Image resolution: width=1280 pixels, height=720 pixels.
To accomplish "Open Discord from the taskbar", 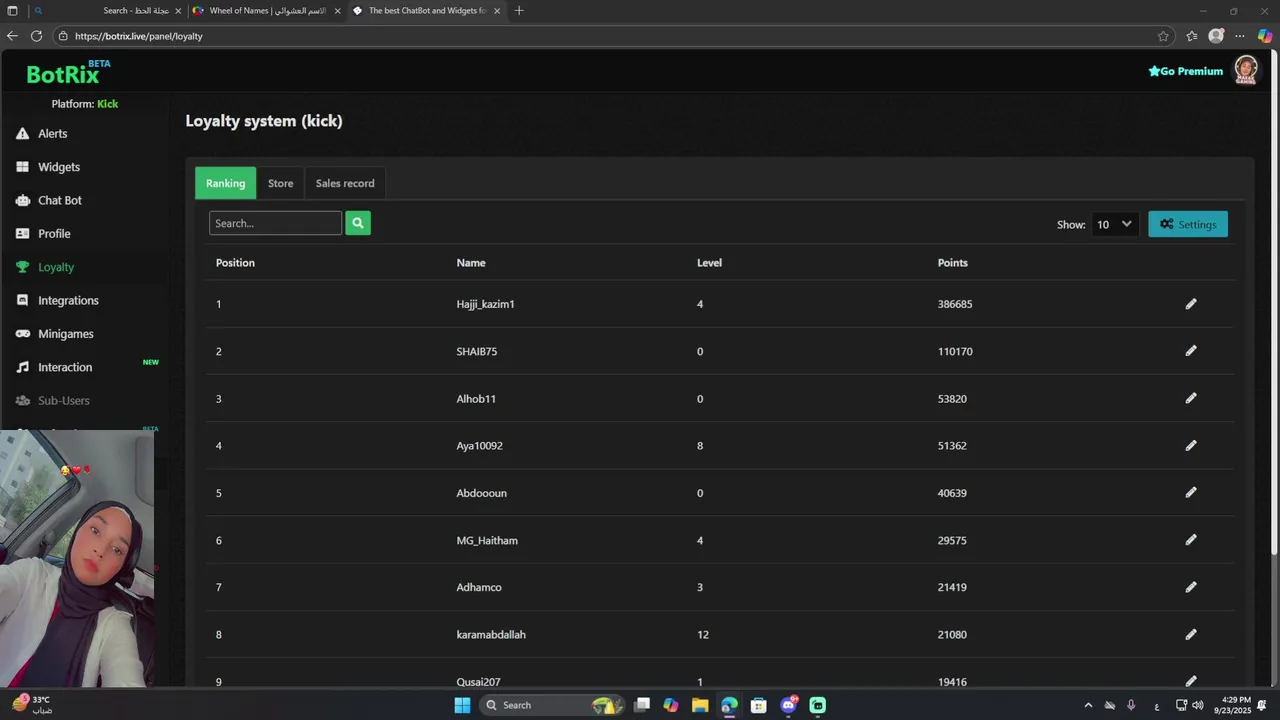I will (789, 705).
